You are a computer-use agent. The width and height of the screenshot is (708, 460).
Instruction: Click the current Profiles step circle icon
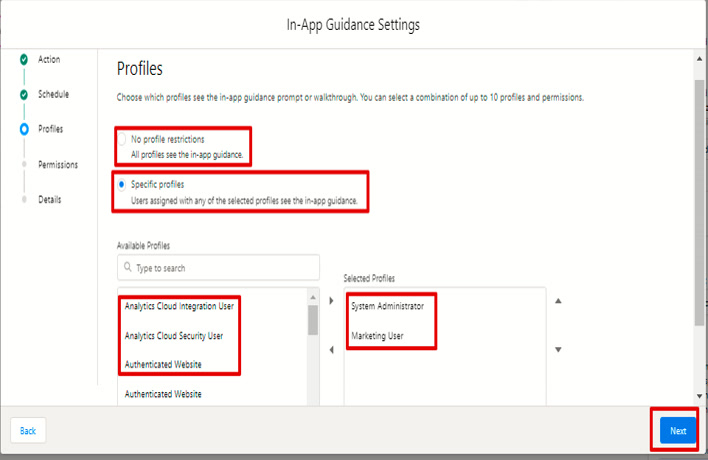click(x=23, y=129)
